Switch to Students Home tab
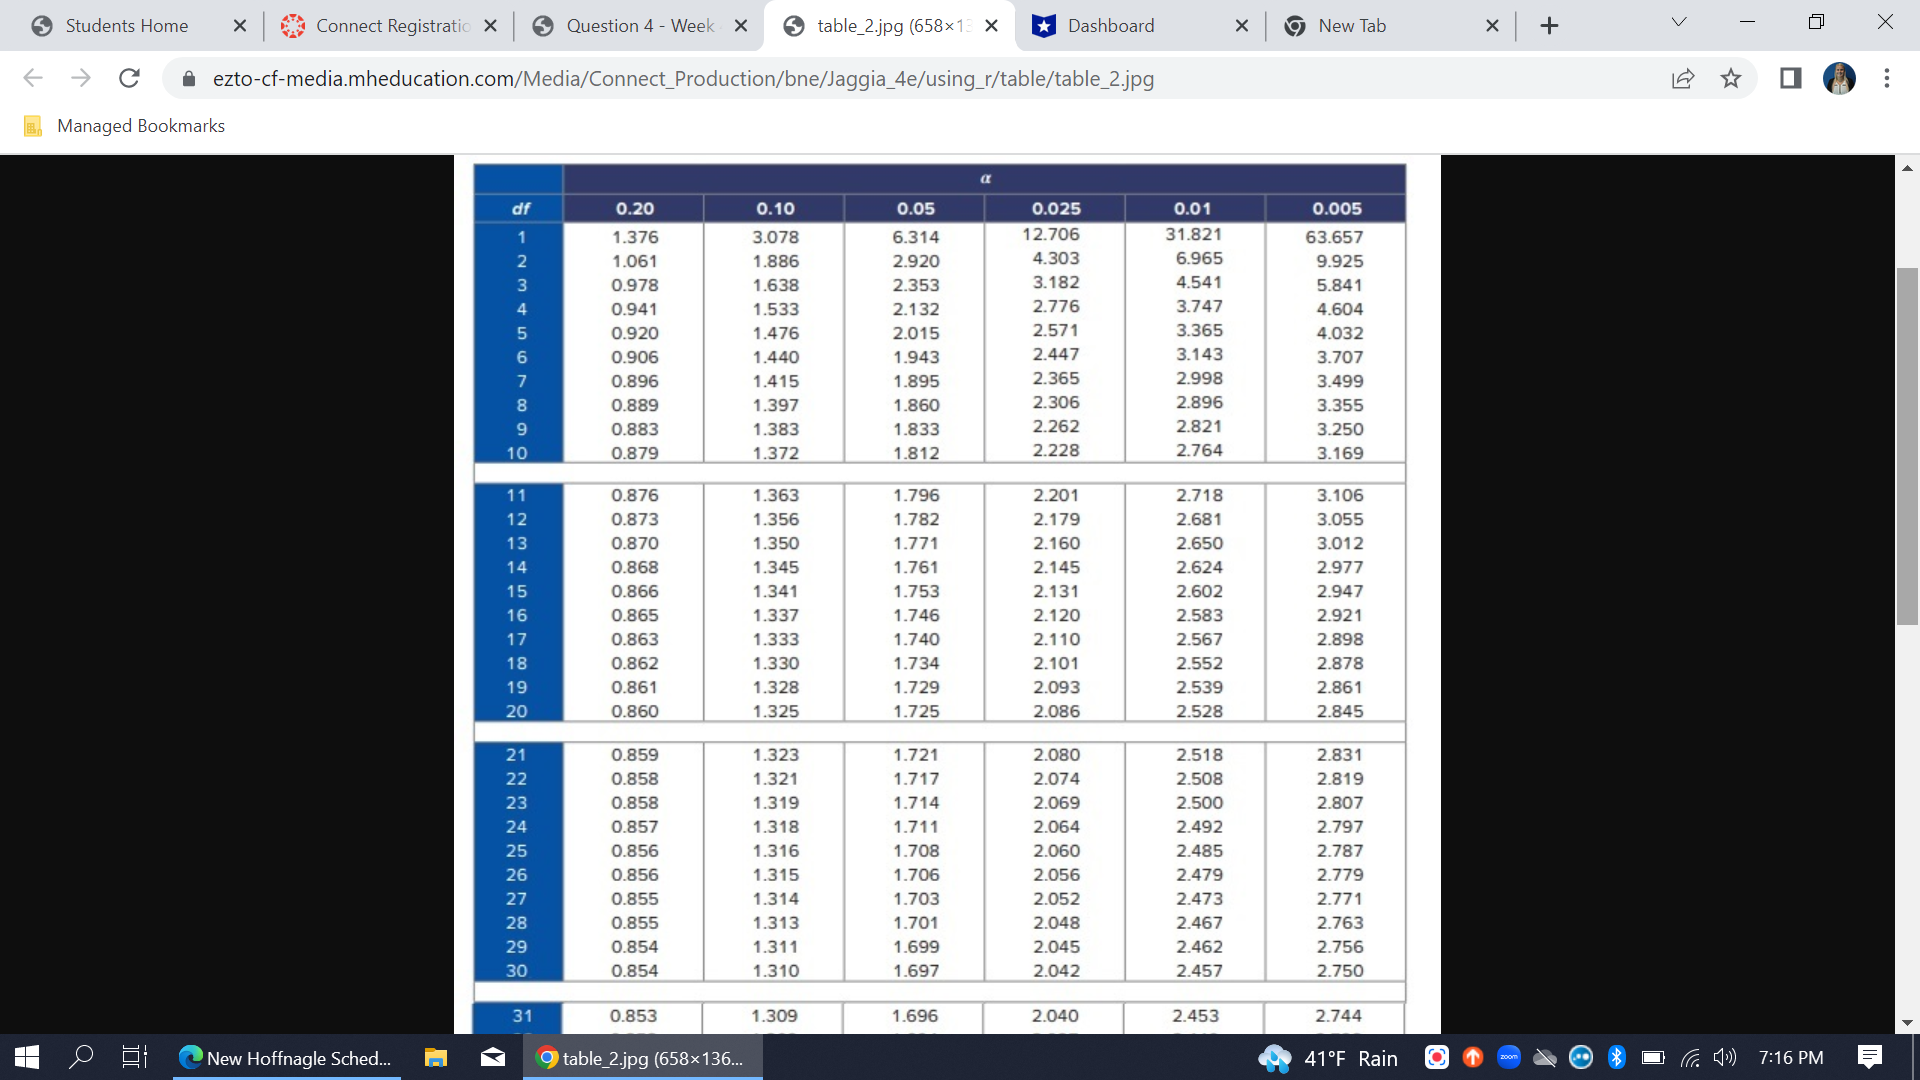Viewport: 1920px width, 1080px height. pos(126,26)
